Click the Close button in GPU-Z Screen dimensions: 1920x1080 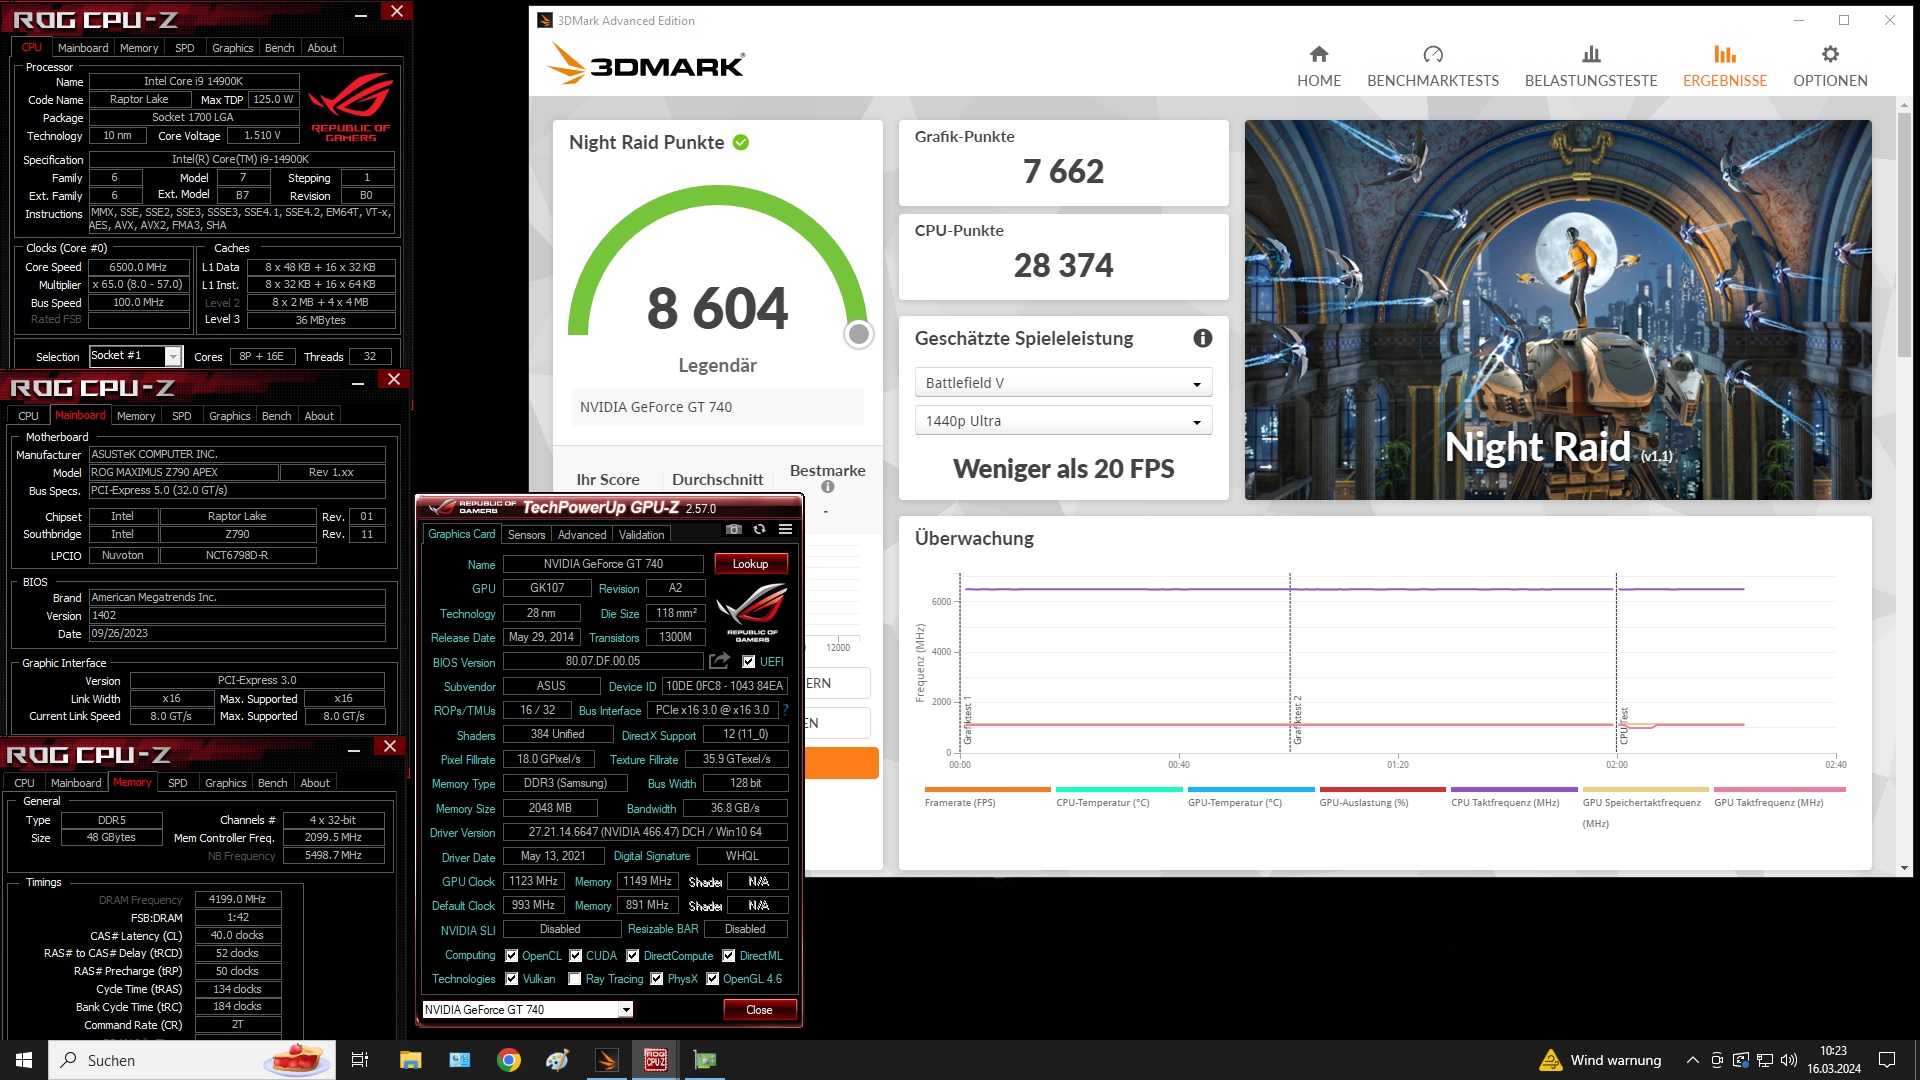(x=759, y=1009)
